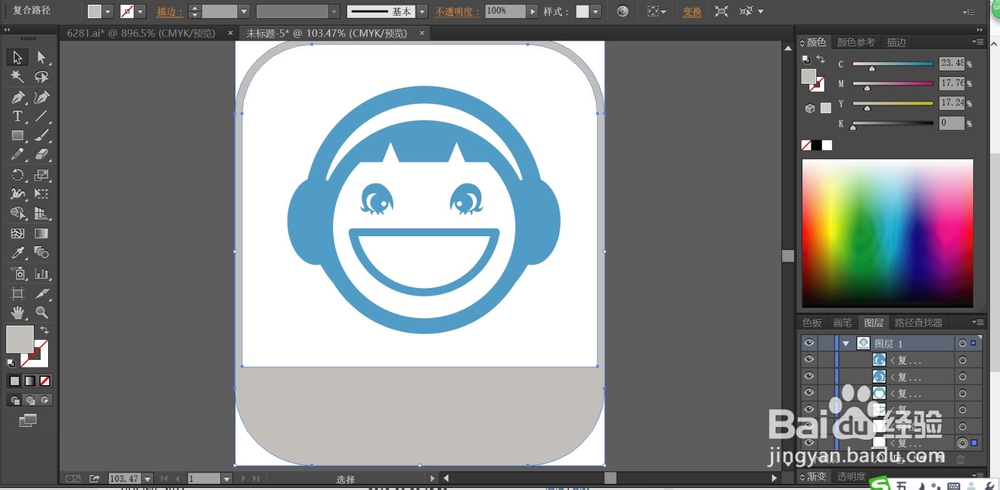Click the 变换 link in the control bar
This screenshot has width=1000, height=490.
(x=692, y=11)
